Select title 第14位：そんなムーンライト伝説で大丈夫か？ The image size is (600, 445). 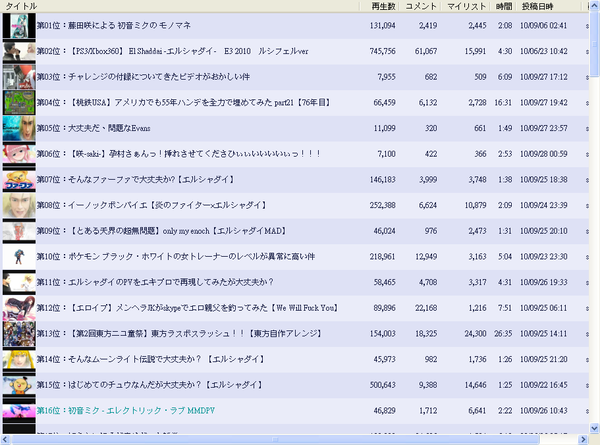150,359
